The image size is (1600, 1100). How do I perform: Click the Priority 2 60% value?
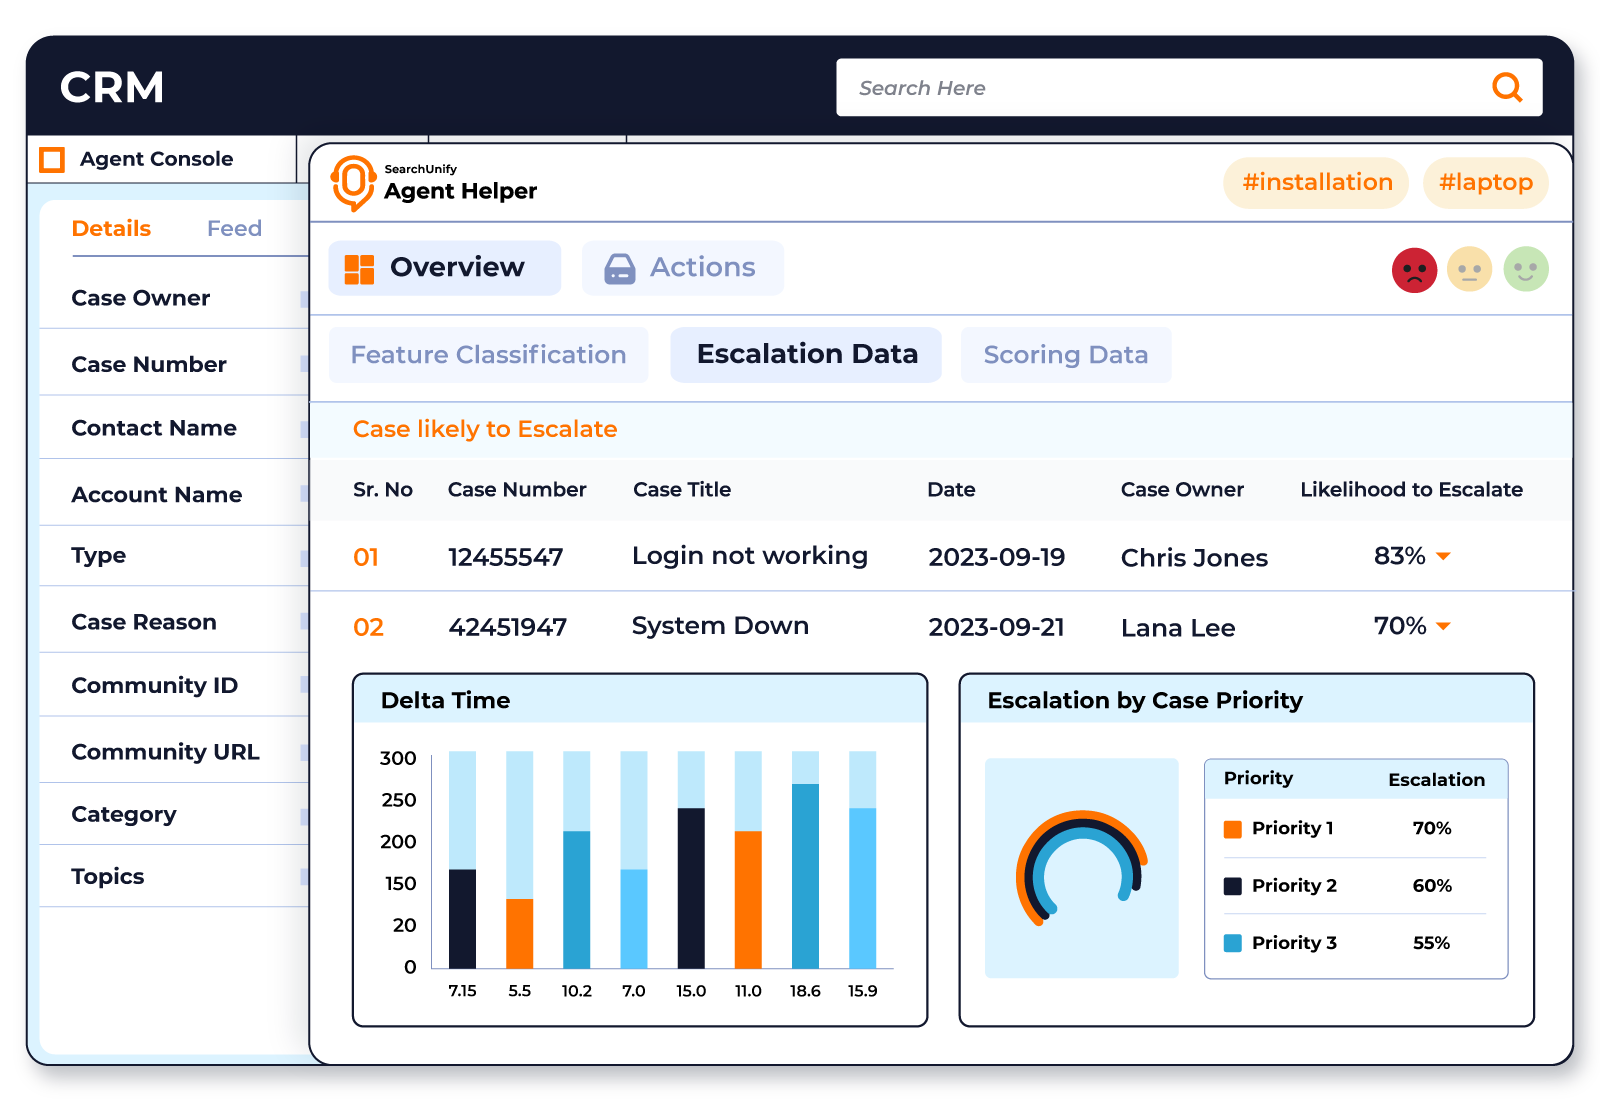click(1432, 886)
